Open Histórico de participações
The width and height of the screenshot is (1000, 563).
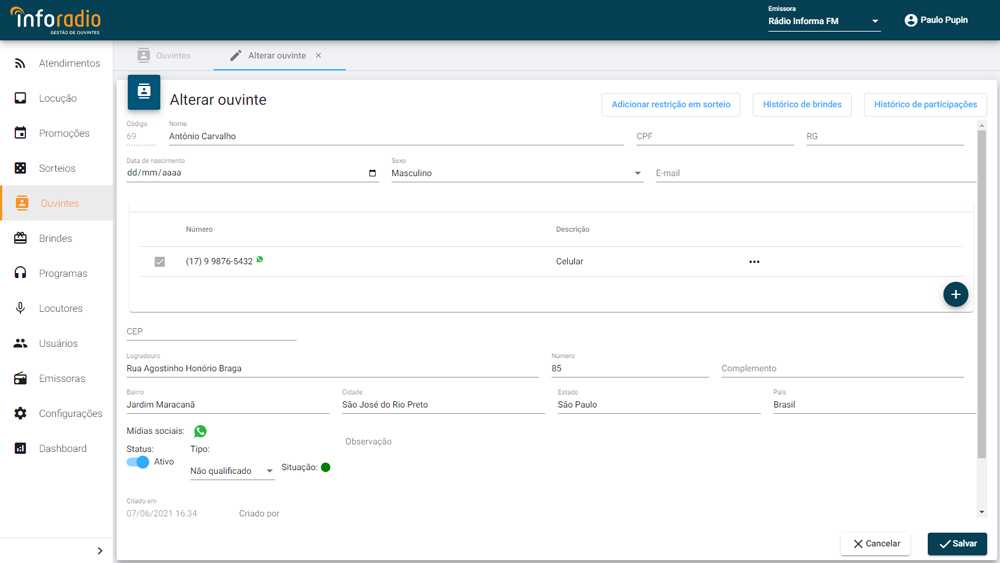925,105
